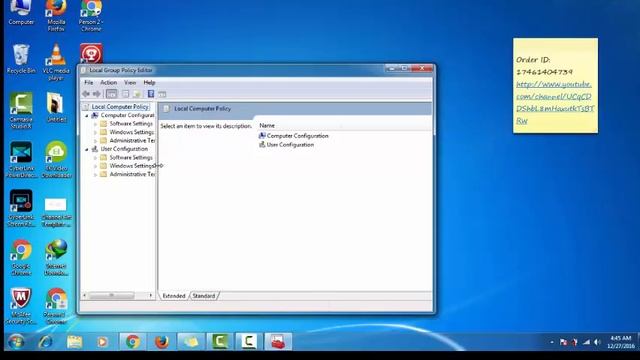Screen dimensions: 640x360
Task: Switch to the Extended tab
Action: (174, 296)
